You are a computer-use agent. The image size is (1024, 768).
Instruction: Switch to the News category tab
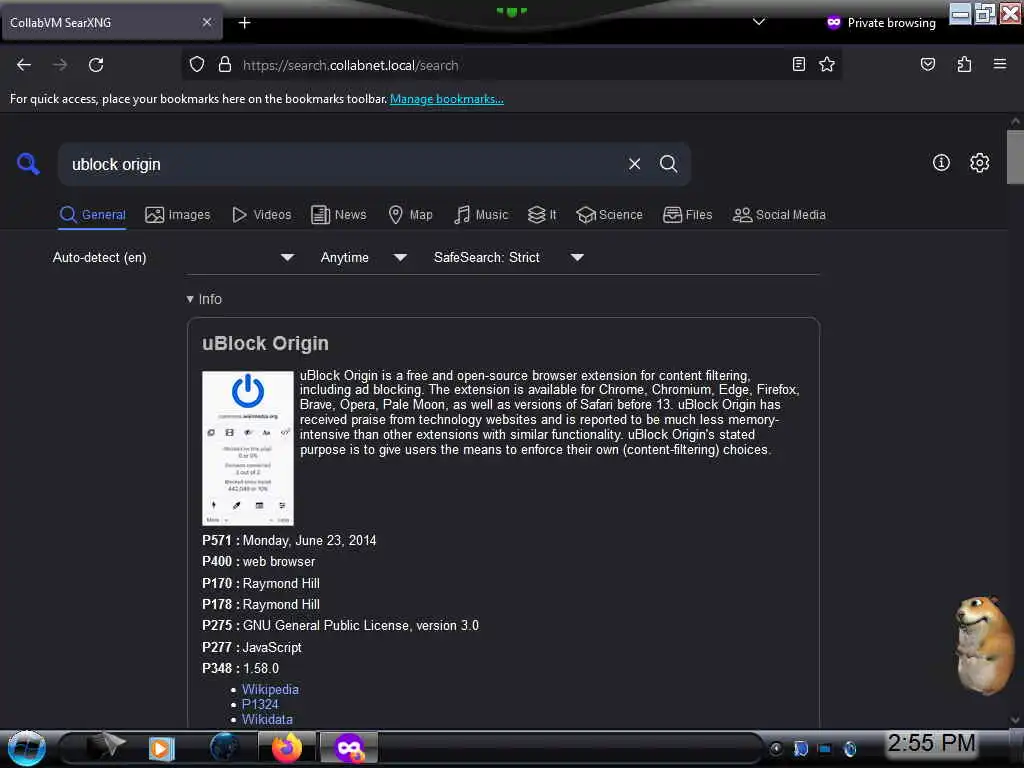click(338, 215)
